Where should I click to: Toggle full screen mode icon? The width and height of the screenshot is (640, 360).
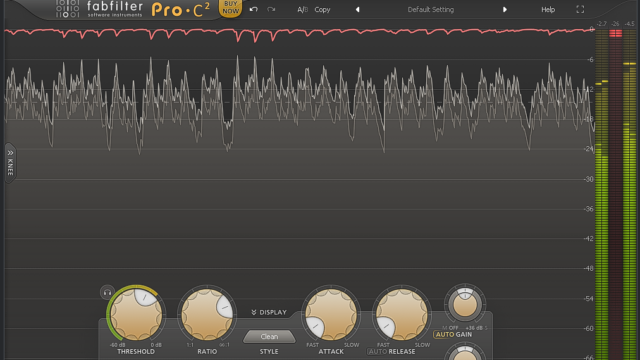click(580, 9)
